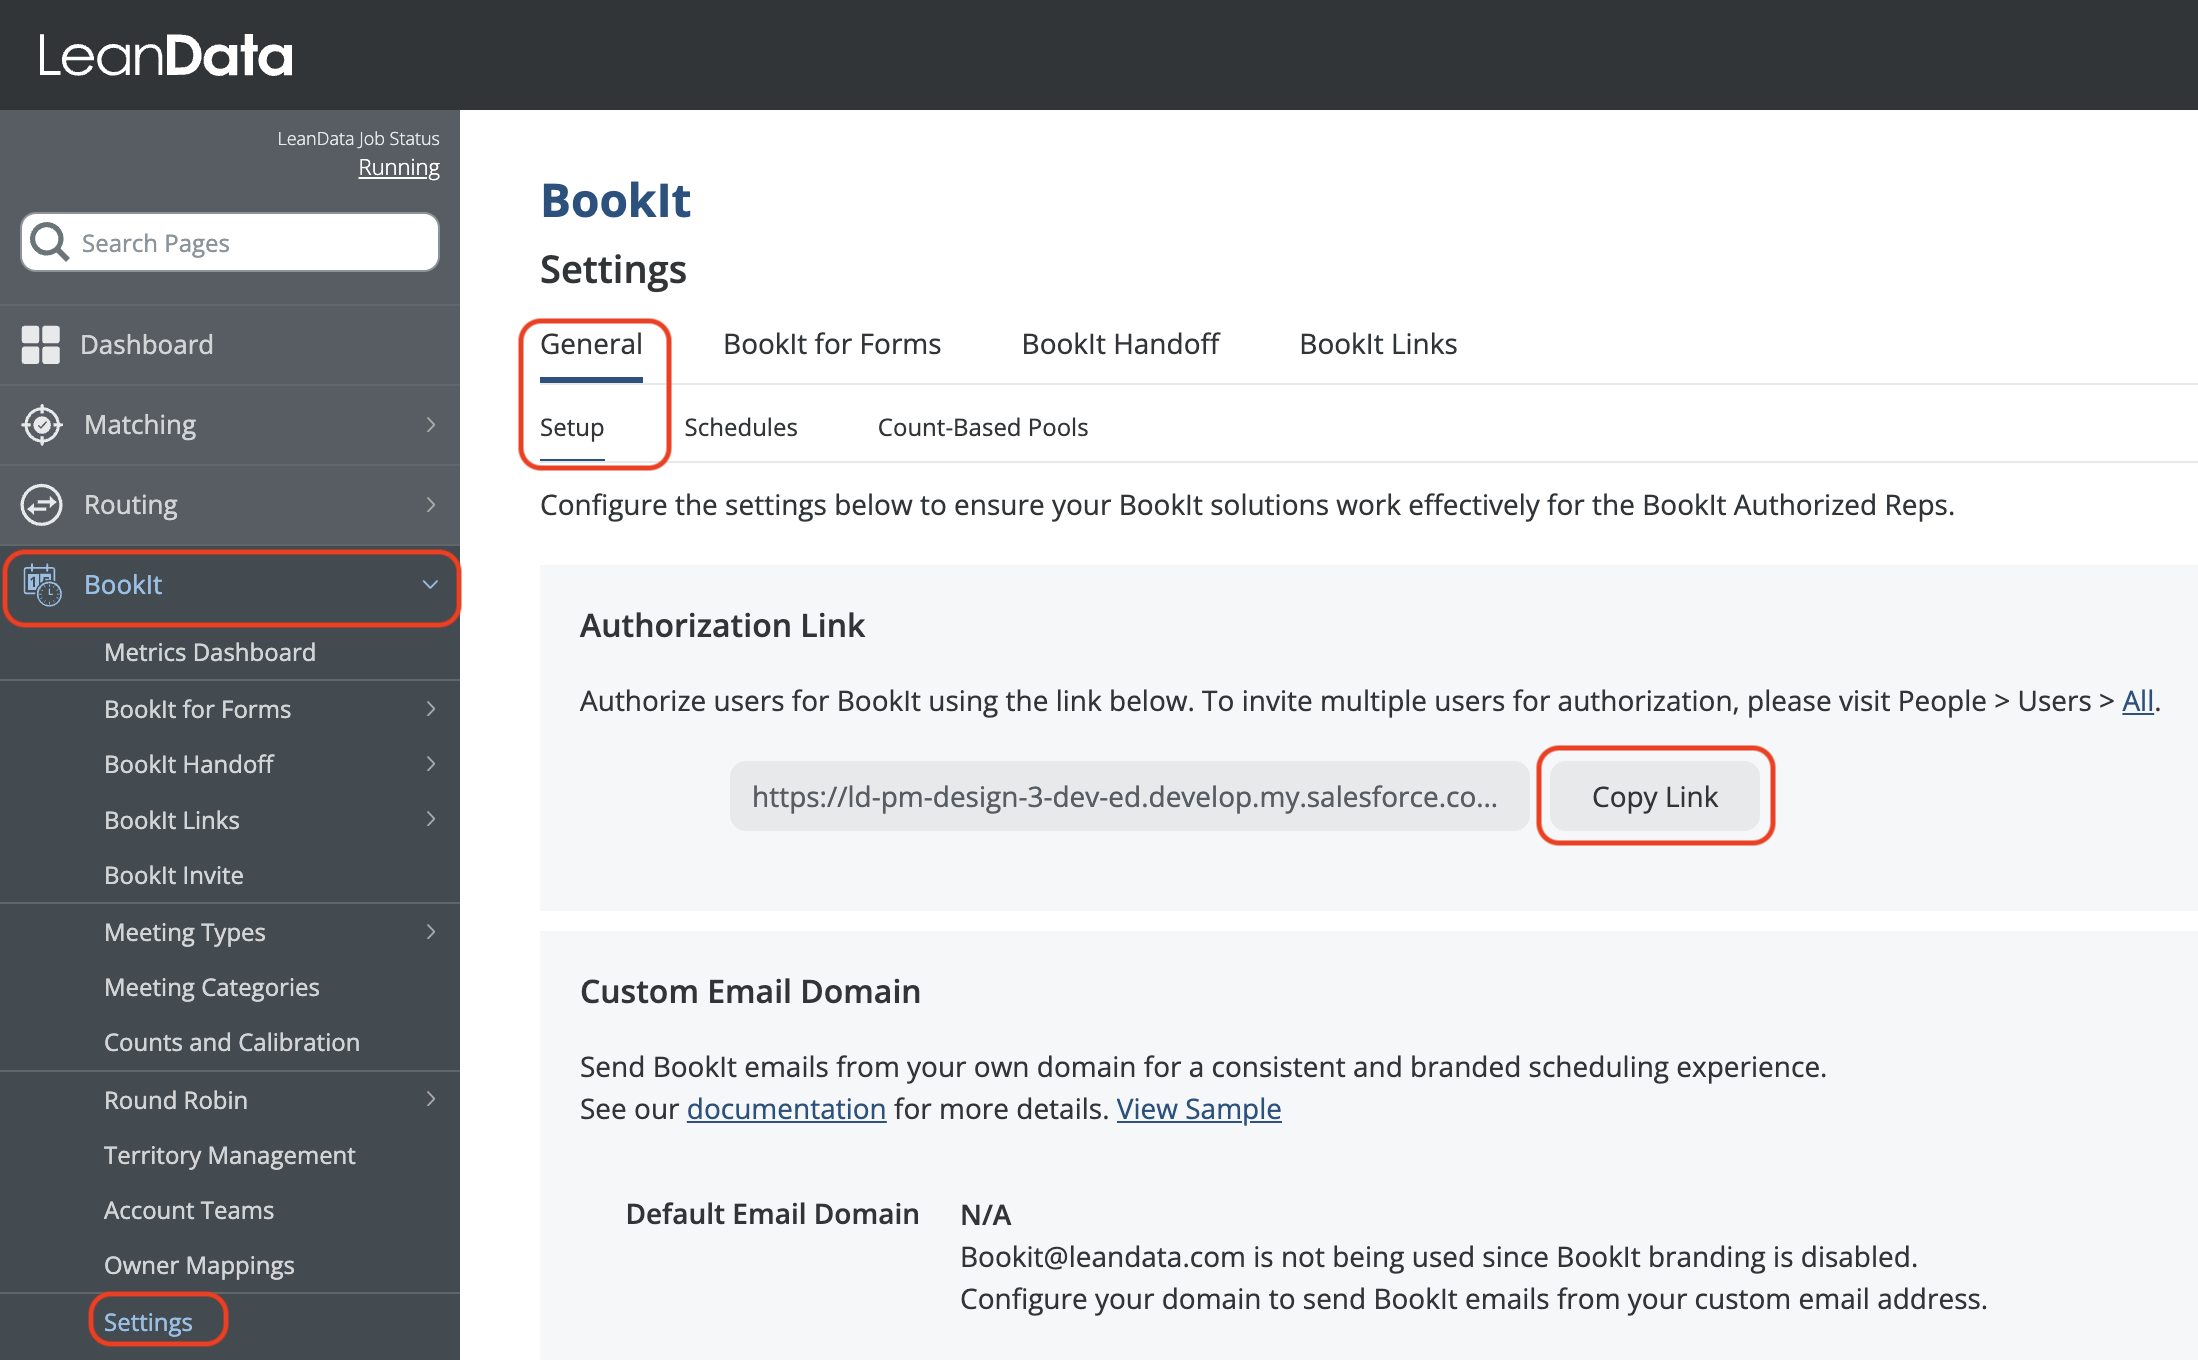
Task: Switch to the BookIt Handoff tab
Action: [1120, 344]
